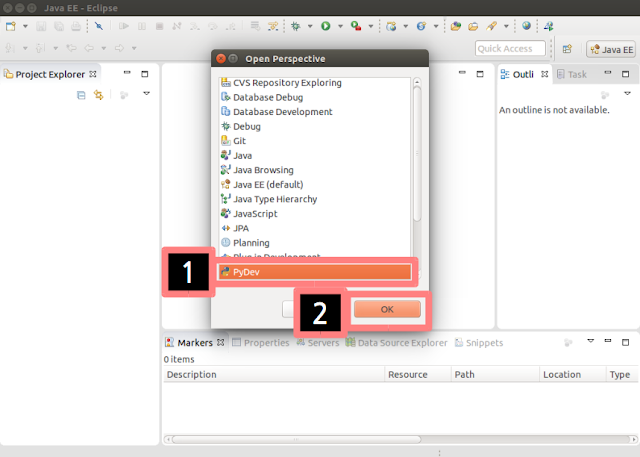Click the Drop to Frame icon
Image resolution: width=640 pixels, height=457 pixels.
[x=255, y=27]
